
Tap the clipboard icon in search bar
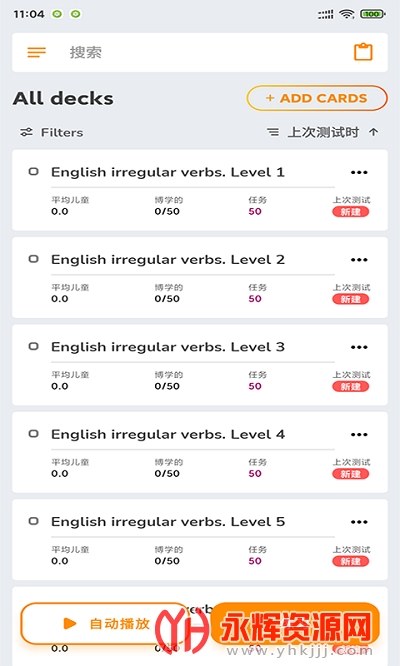click(x=363, y=52)
